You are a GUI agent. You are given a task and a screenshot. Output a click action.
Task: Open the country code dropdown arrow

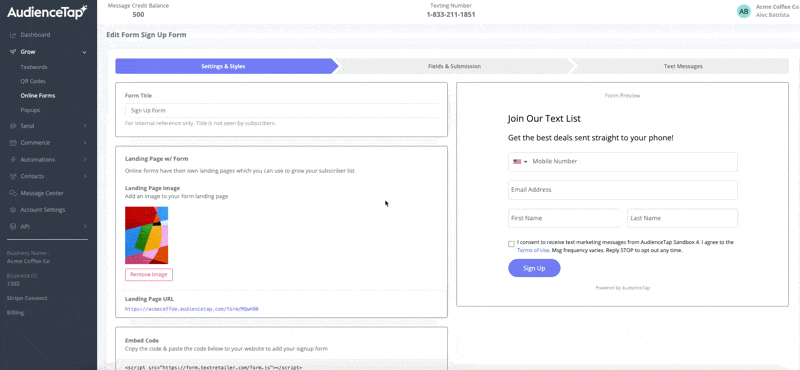click(526, 162)
